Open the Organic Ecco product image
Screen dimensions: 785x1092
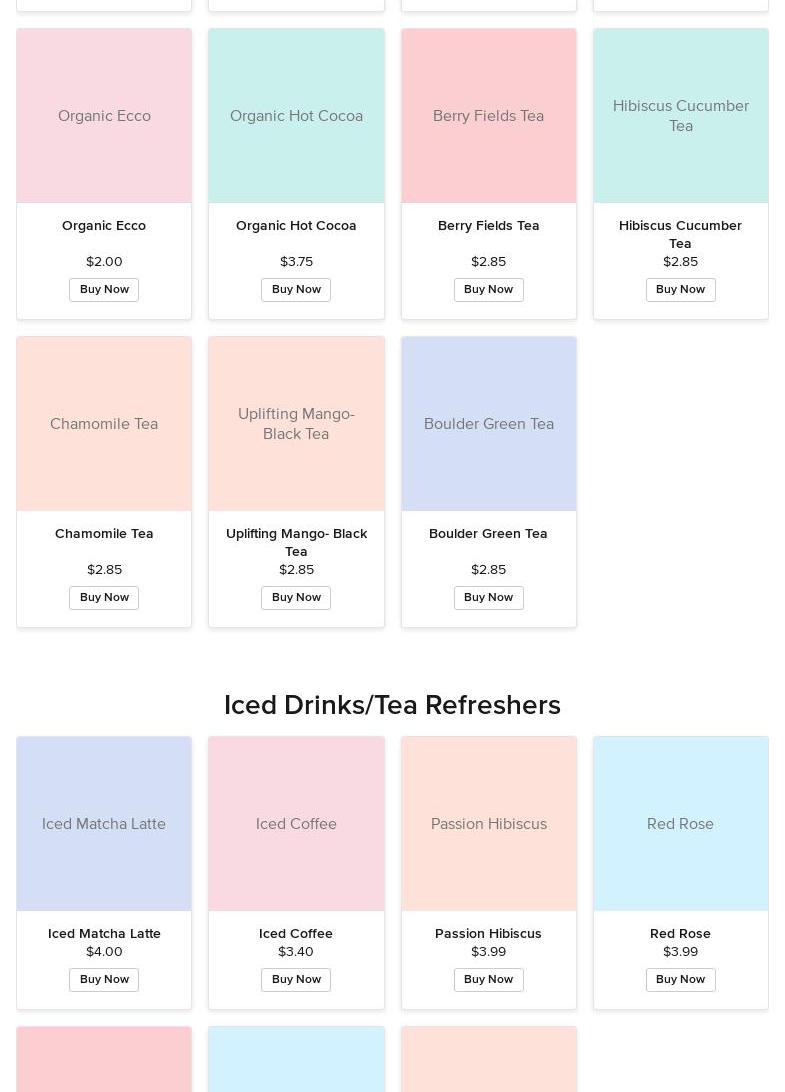pyautogui.click(x=104, y=116)
